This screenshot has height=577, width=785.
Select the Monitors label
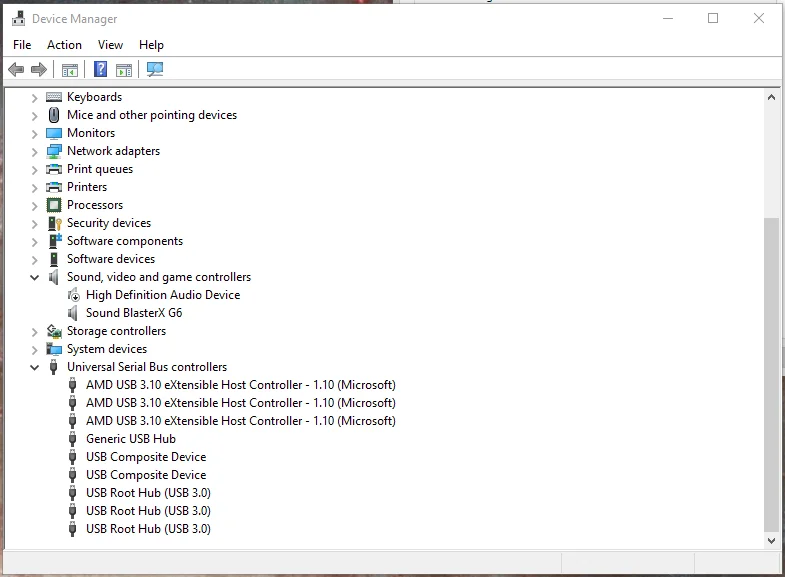pyautogui.click(x=91, y=133)
